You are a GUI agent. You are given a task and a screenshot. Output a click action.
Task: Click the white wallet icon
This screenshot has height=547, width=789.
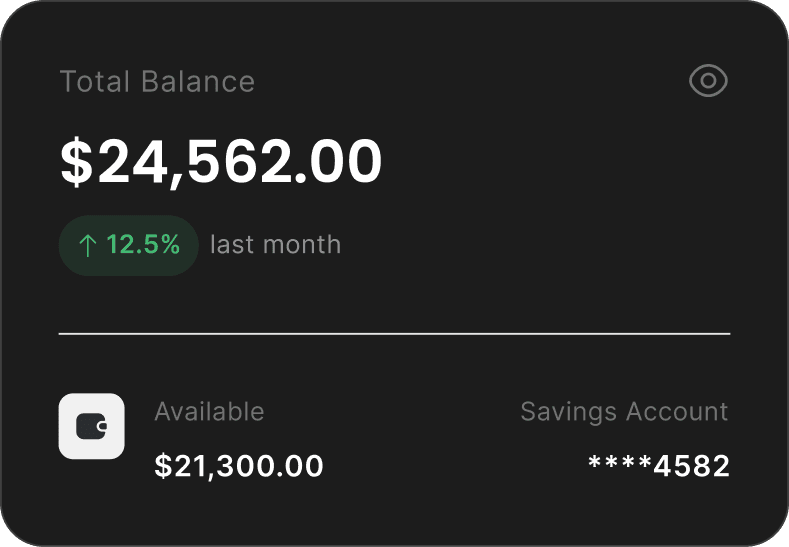[x=92, y=426]
